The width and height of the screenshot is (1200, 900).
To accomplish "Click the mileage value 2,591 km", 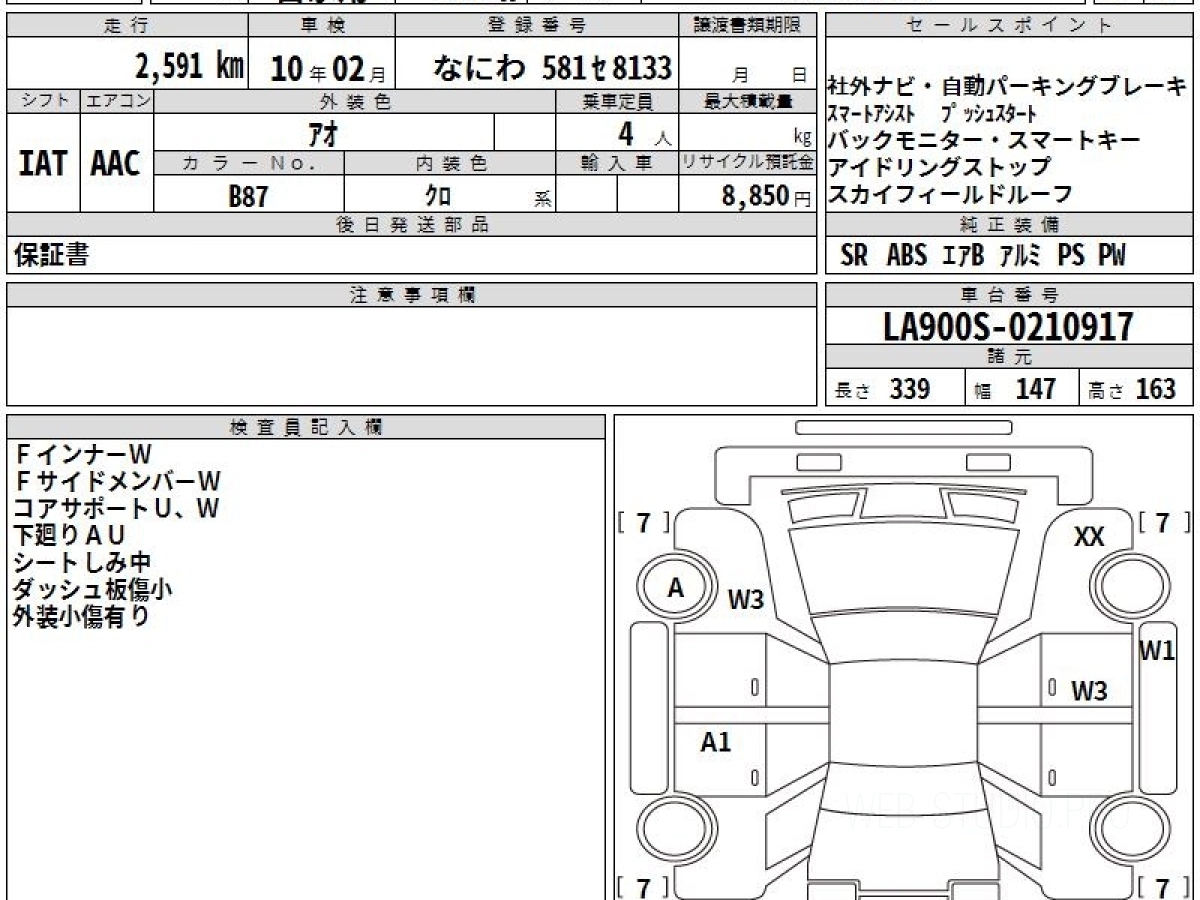I will 189,67.
